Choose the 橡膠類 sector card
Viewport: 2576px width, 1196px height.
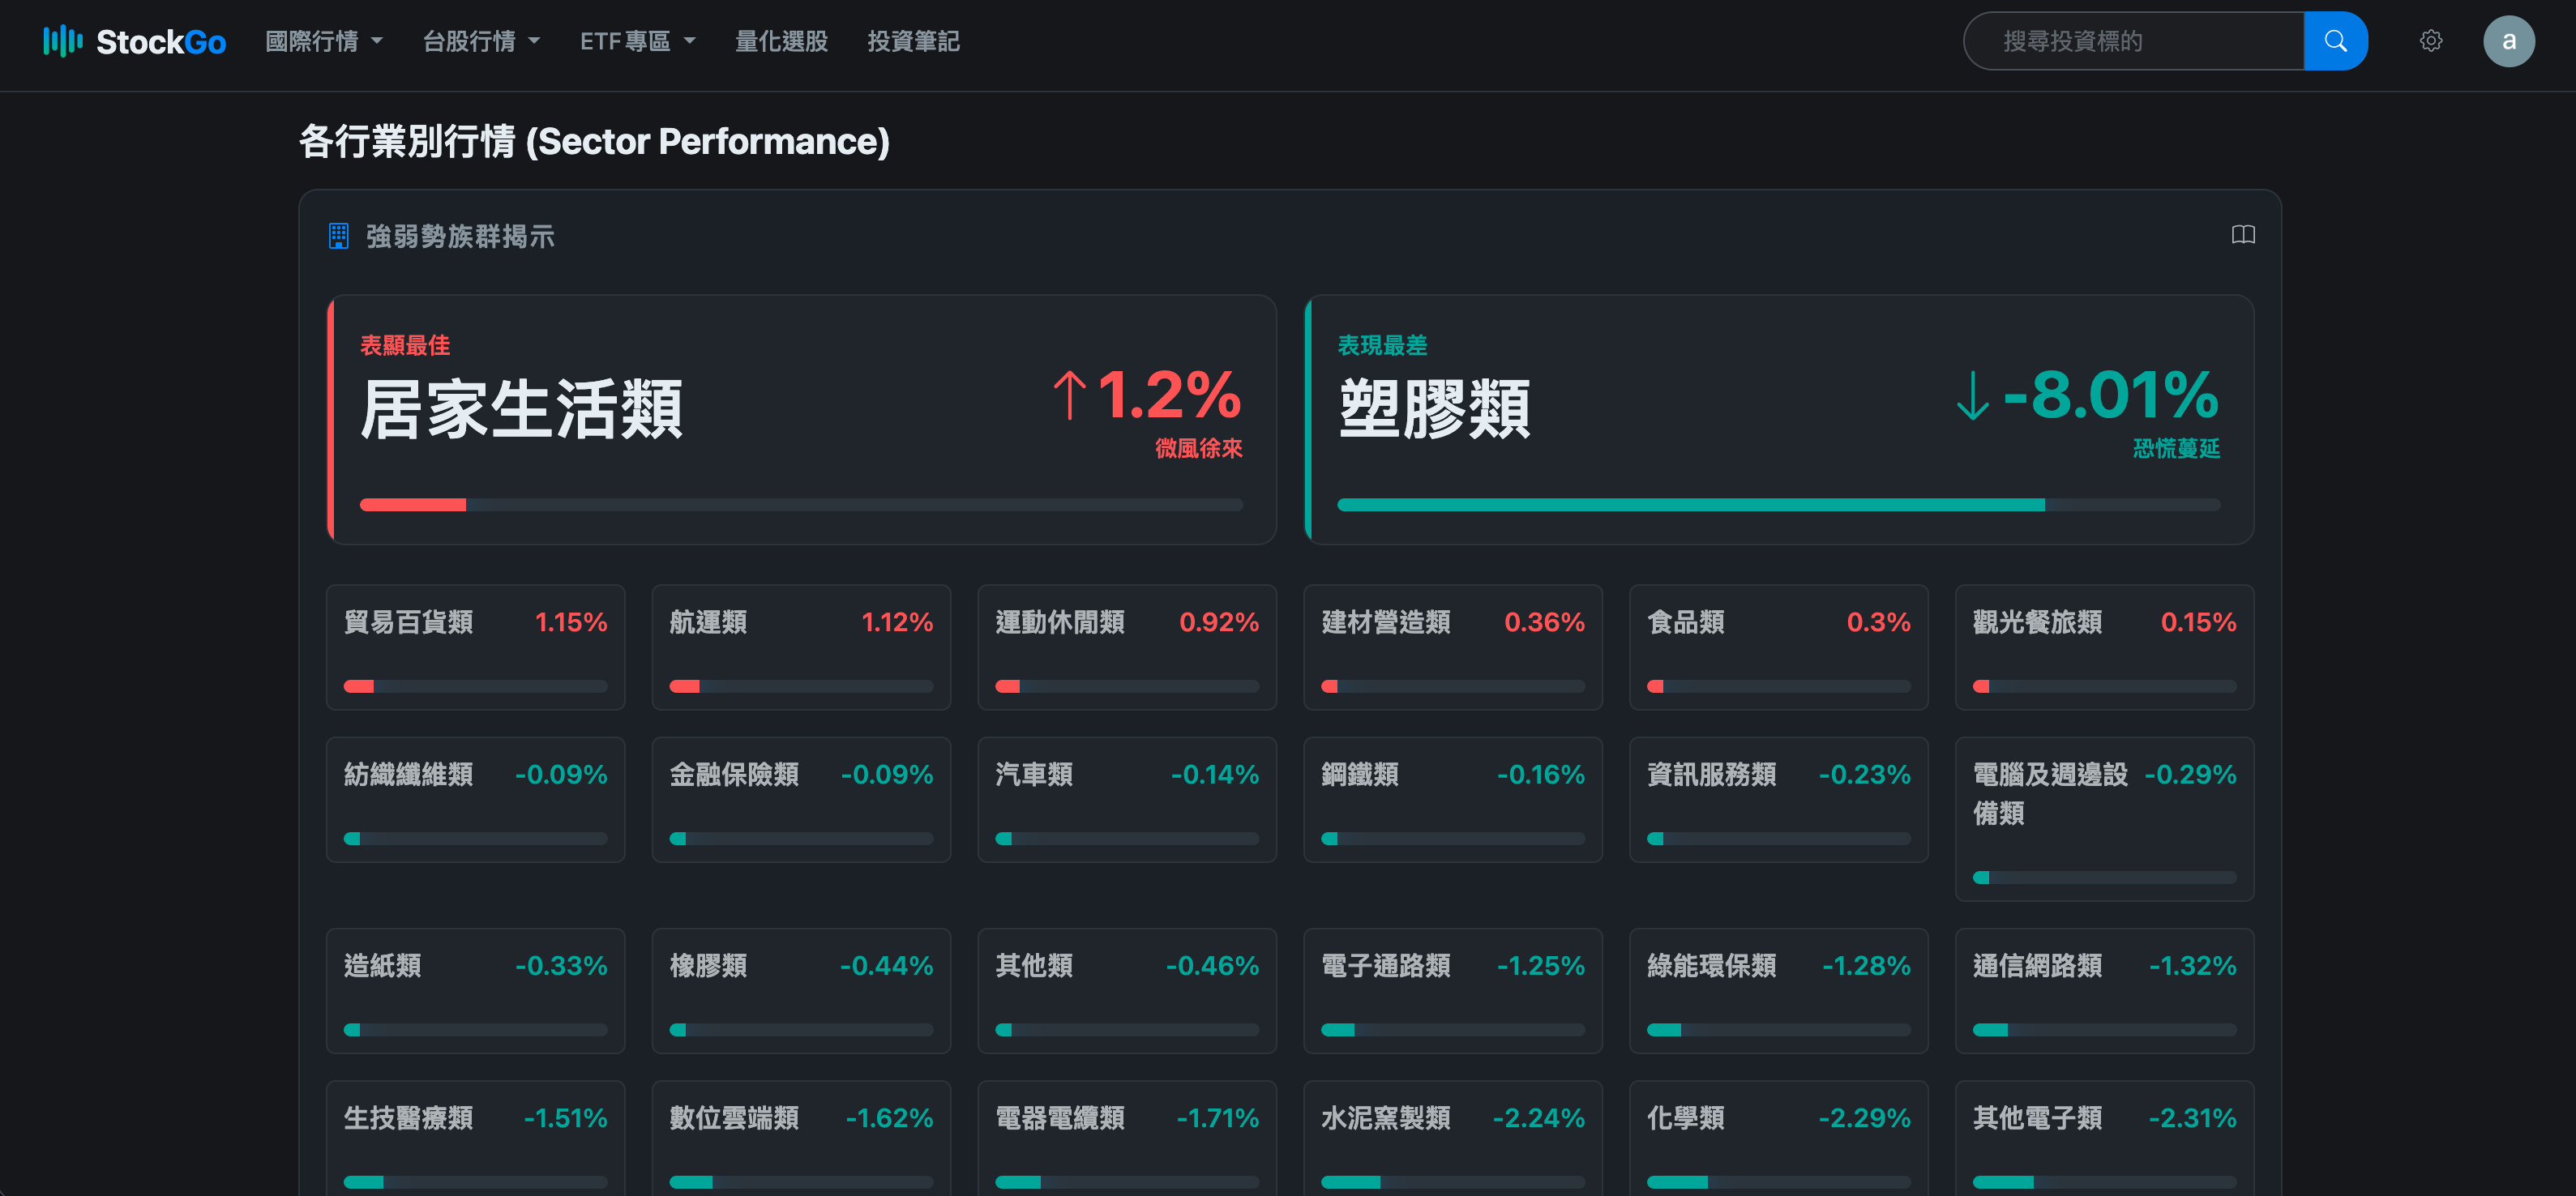point(801,990)
